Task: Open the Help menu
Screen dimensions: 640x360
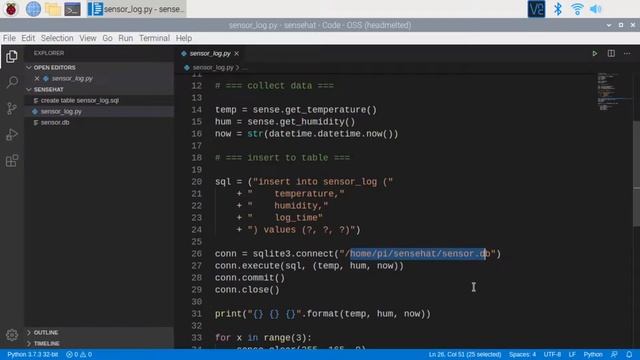Action: tap(184, 38)
